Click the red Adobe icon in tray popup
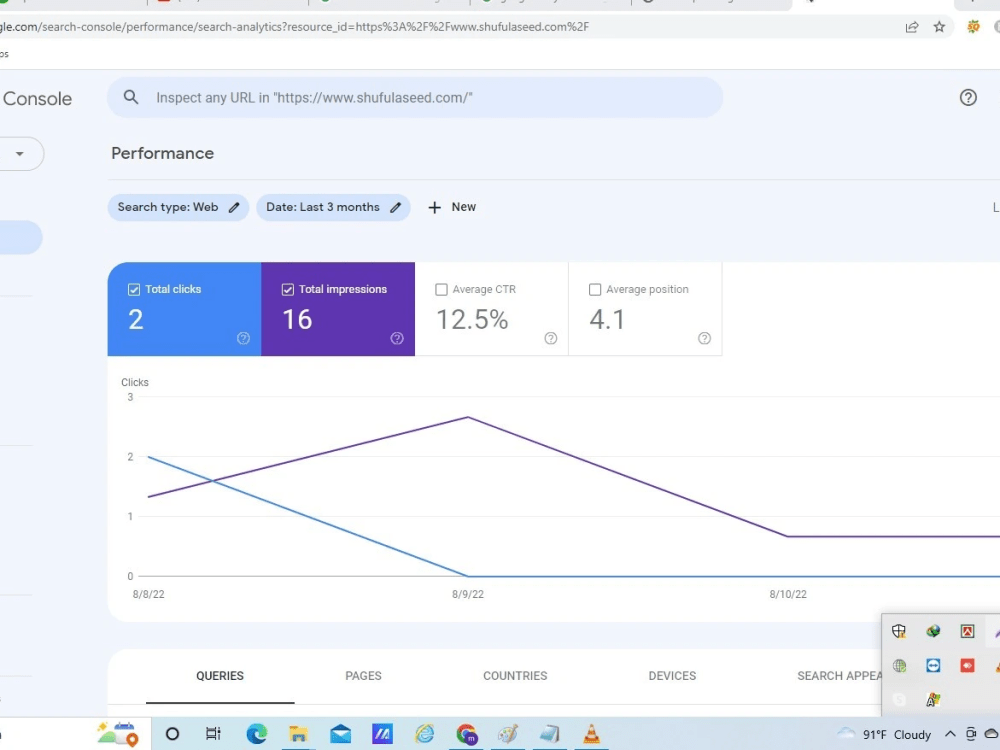1000x750 pixels. click(x=967, y=631)
